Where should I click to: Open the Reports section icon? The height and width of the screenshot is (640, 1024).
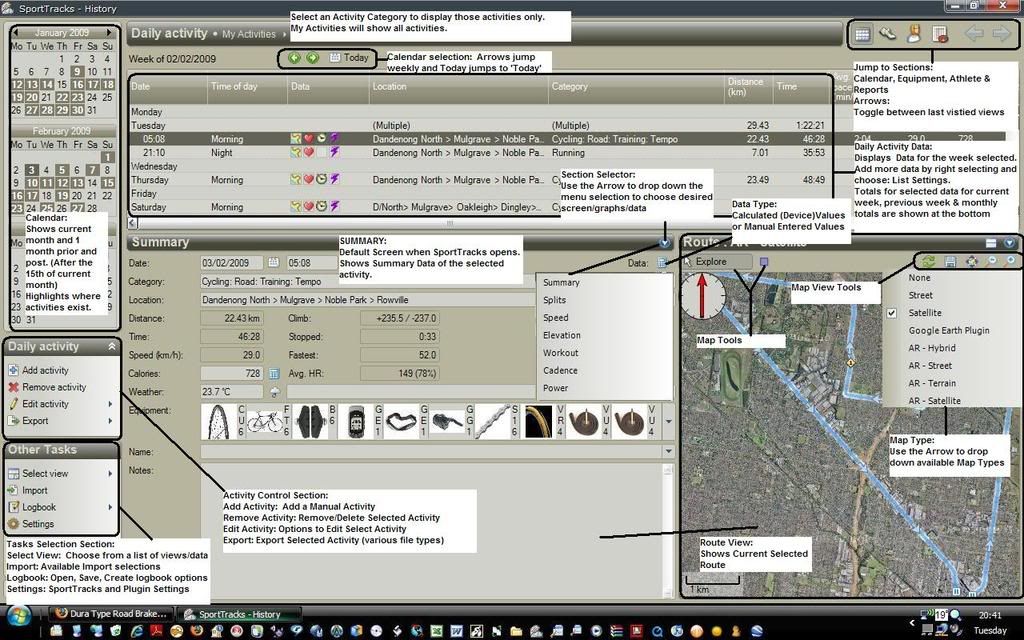click(940, 35)
